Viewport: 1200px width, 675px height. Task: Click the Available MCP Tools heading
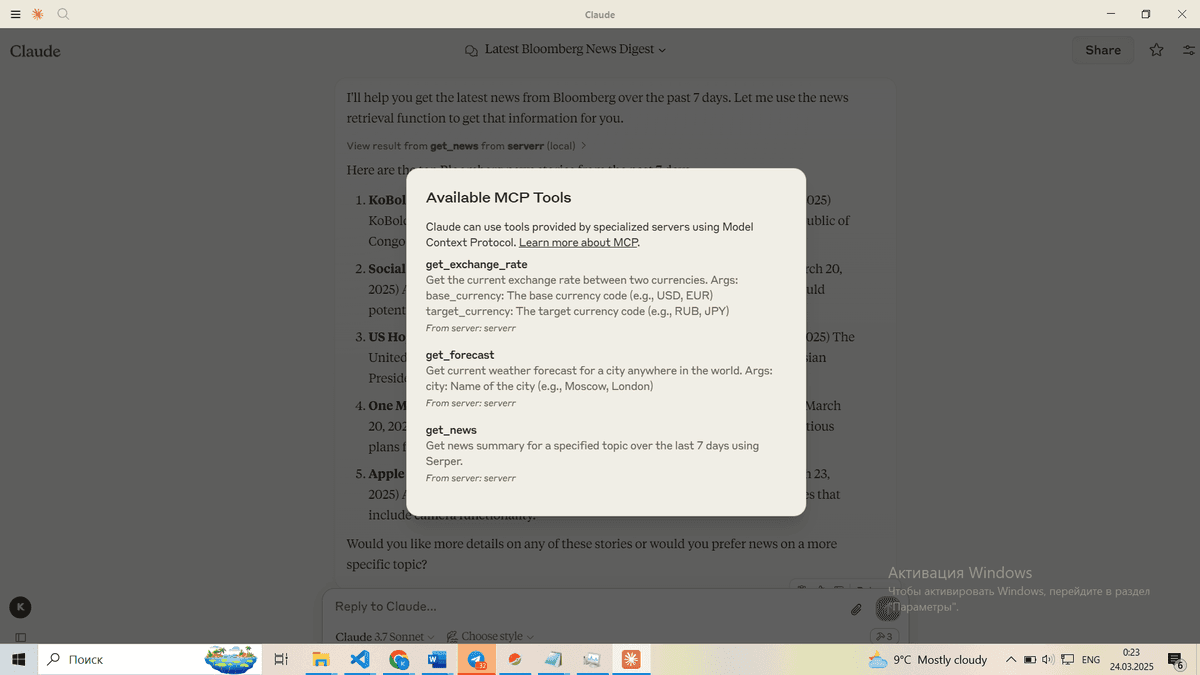coord(499,198)
